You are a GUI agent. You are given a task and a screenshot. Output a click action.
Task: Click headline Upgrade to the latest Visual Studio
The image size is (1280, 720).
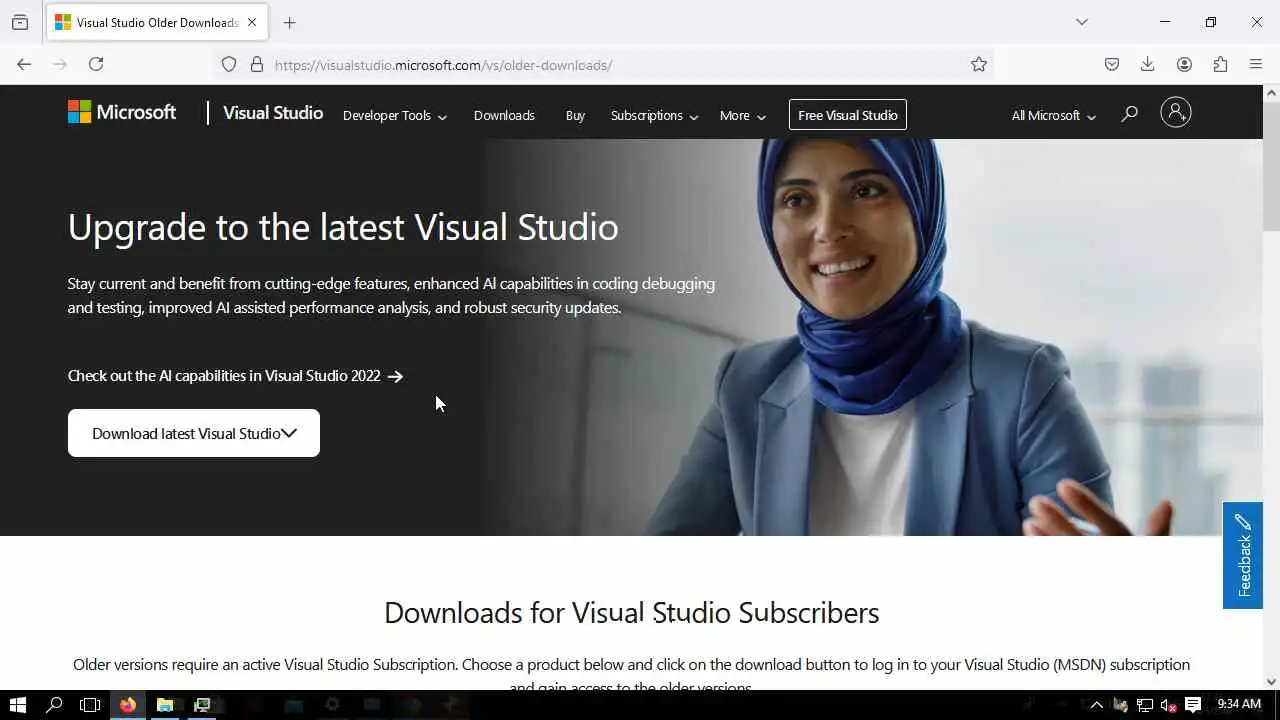(343, 227)
